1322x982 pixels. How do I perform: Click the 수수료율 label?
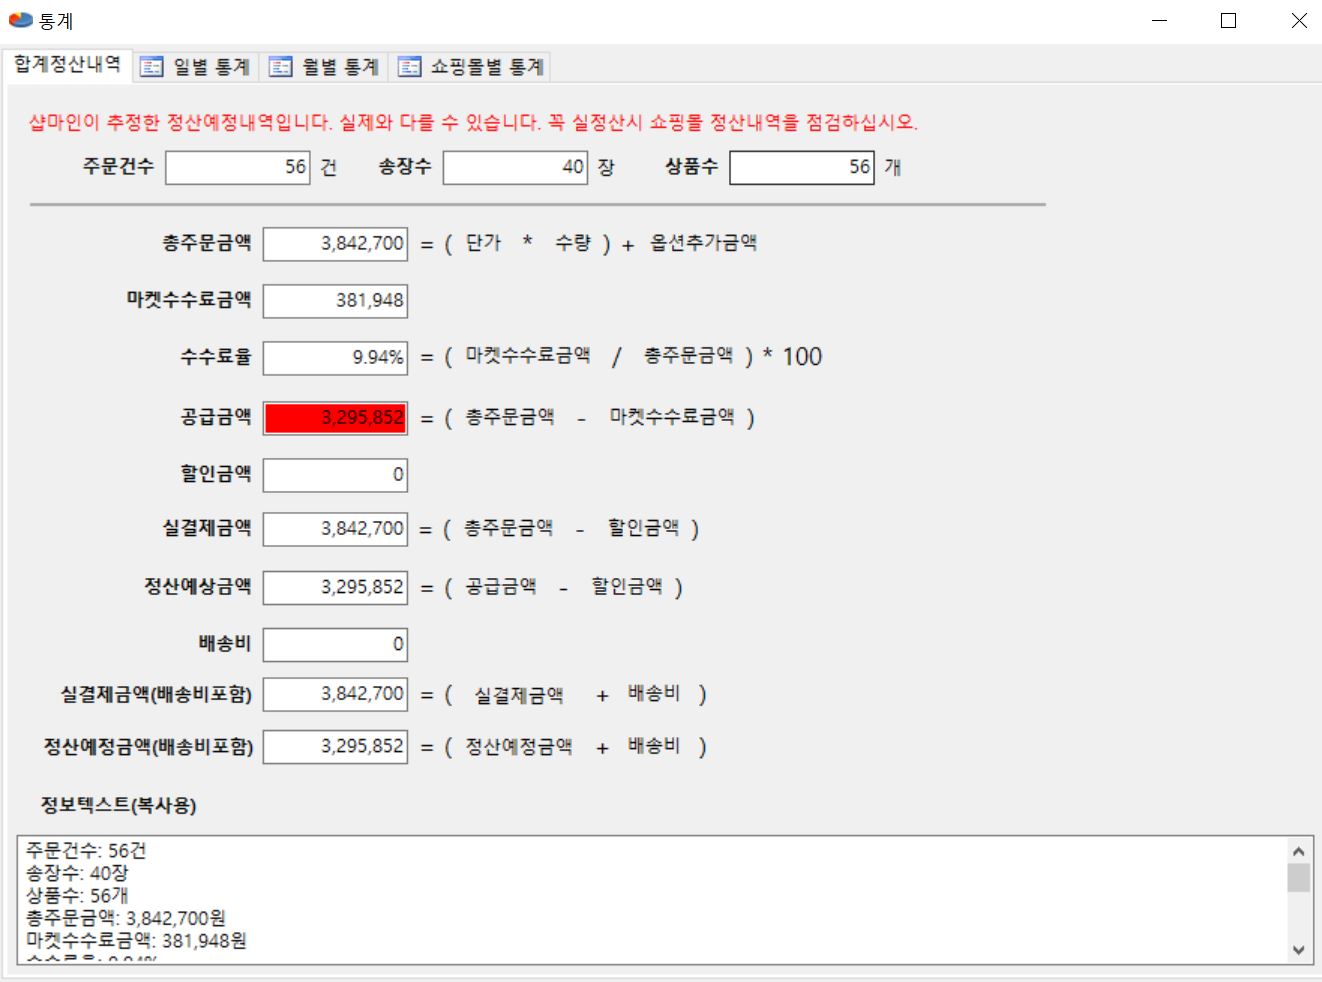[x=216, y=357]
